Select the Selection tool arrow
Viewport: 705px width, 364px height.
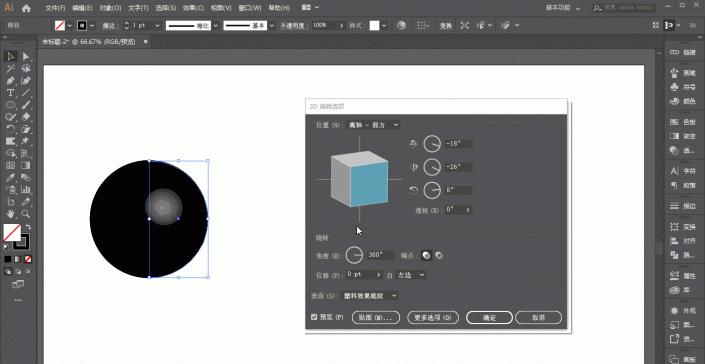click(x=11, y=56)
